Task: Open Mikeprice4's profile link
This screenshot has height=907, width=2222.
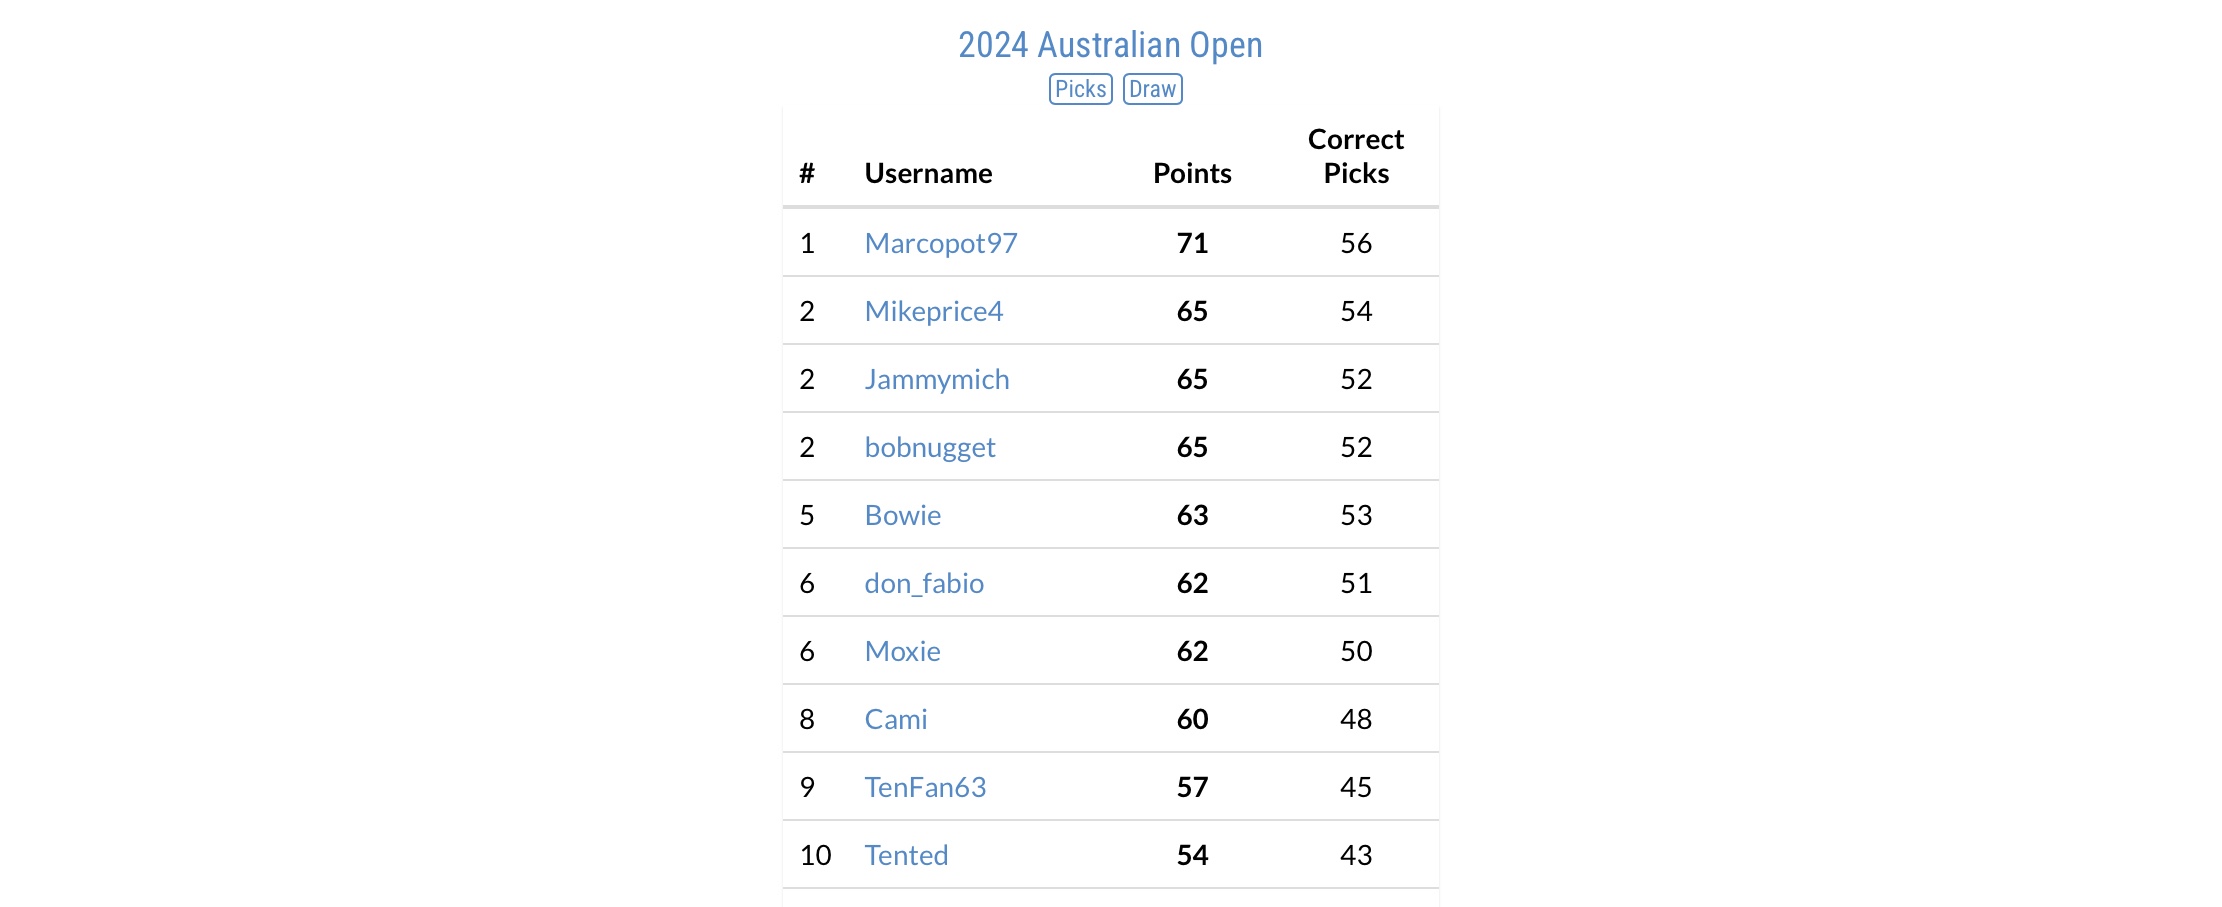Action: pos(933,311)
